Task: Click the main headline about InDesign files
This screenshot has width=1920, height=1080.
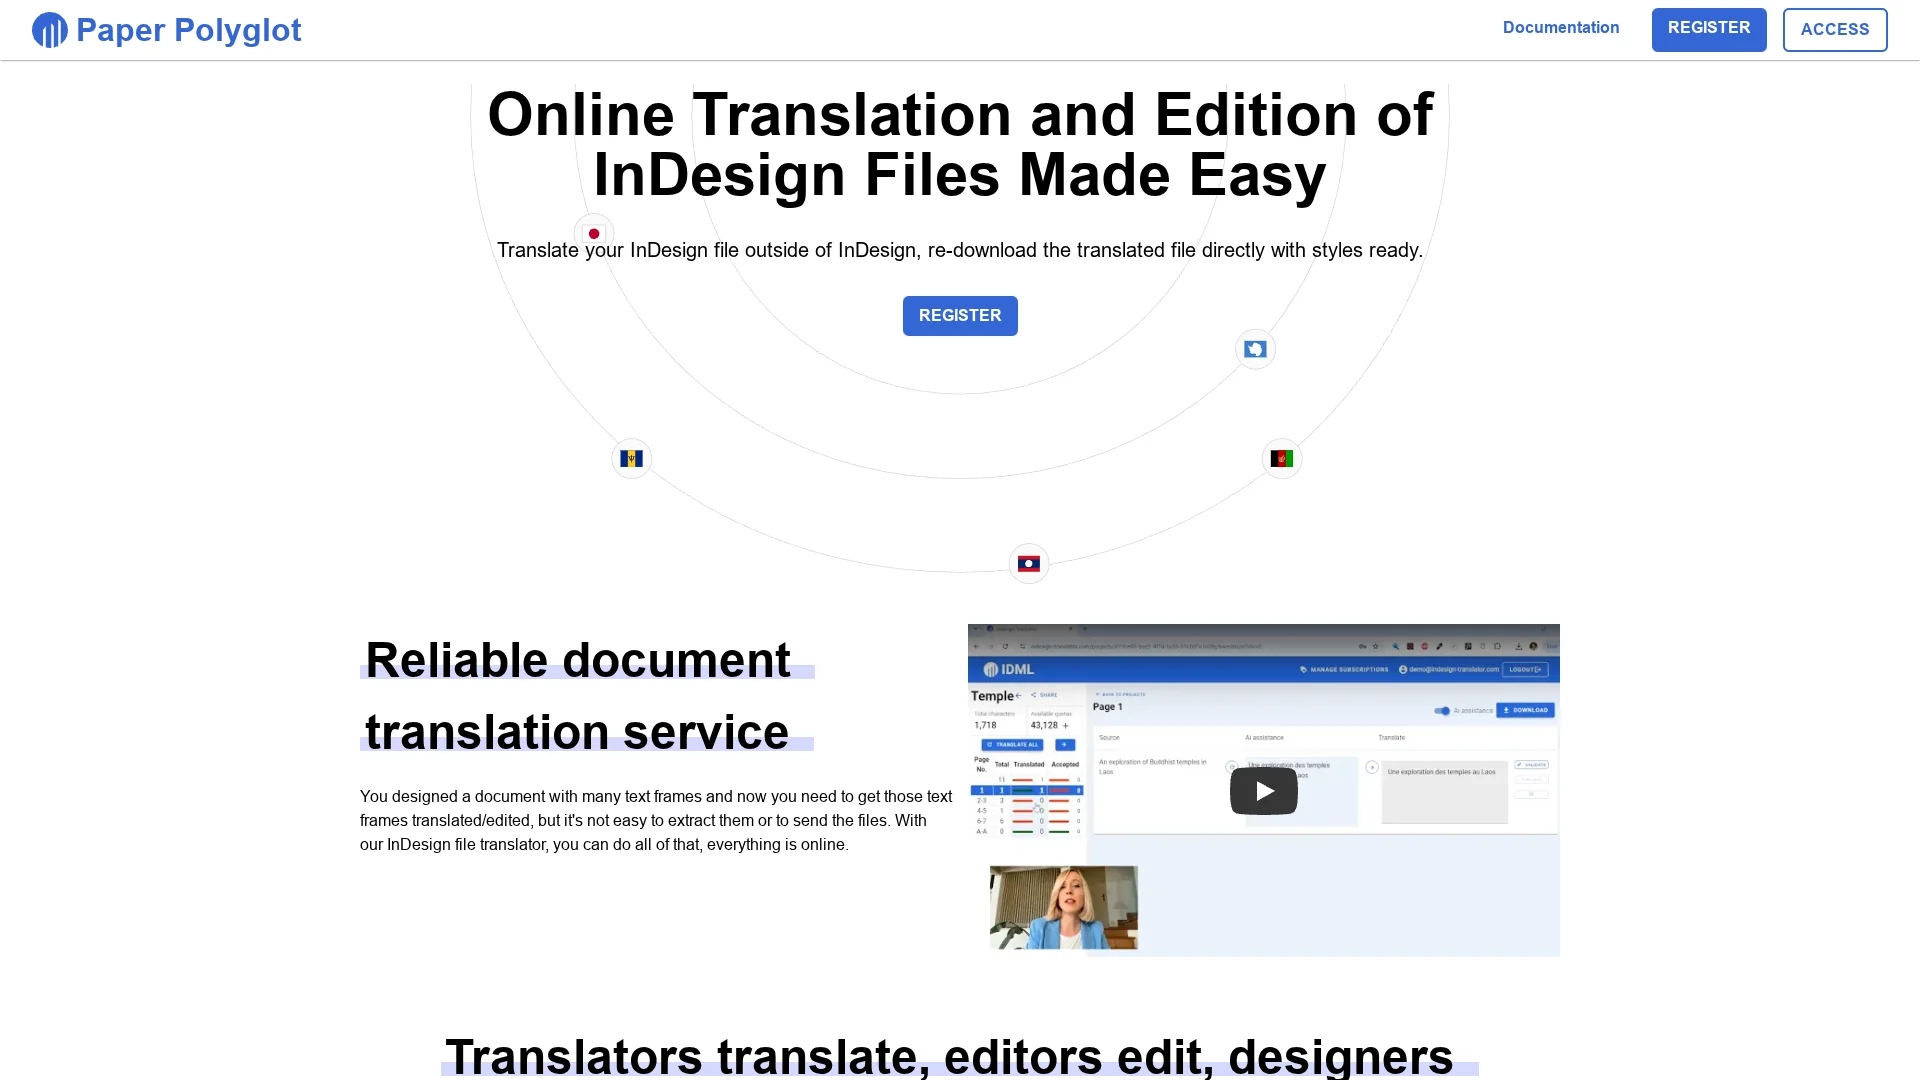Action: pos(960,145)
